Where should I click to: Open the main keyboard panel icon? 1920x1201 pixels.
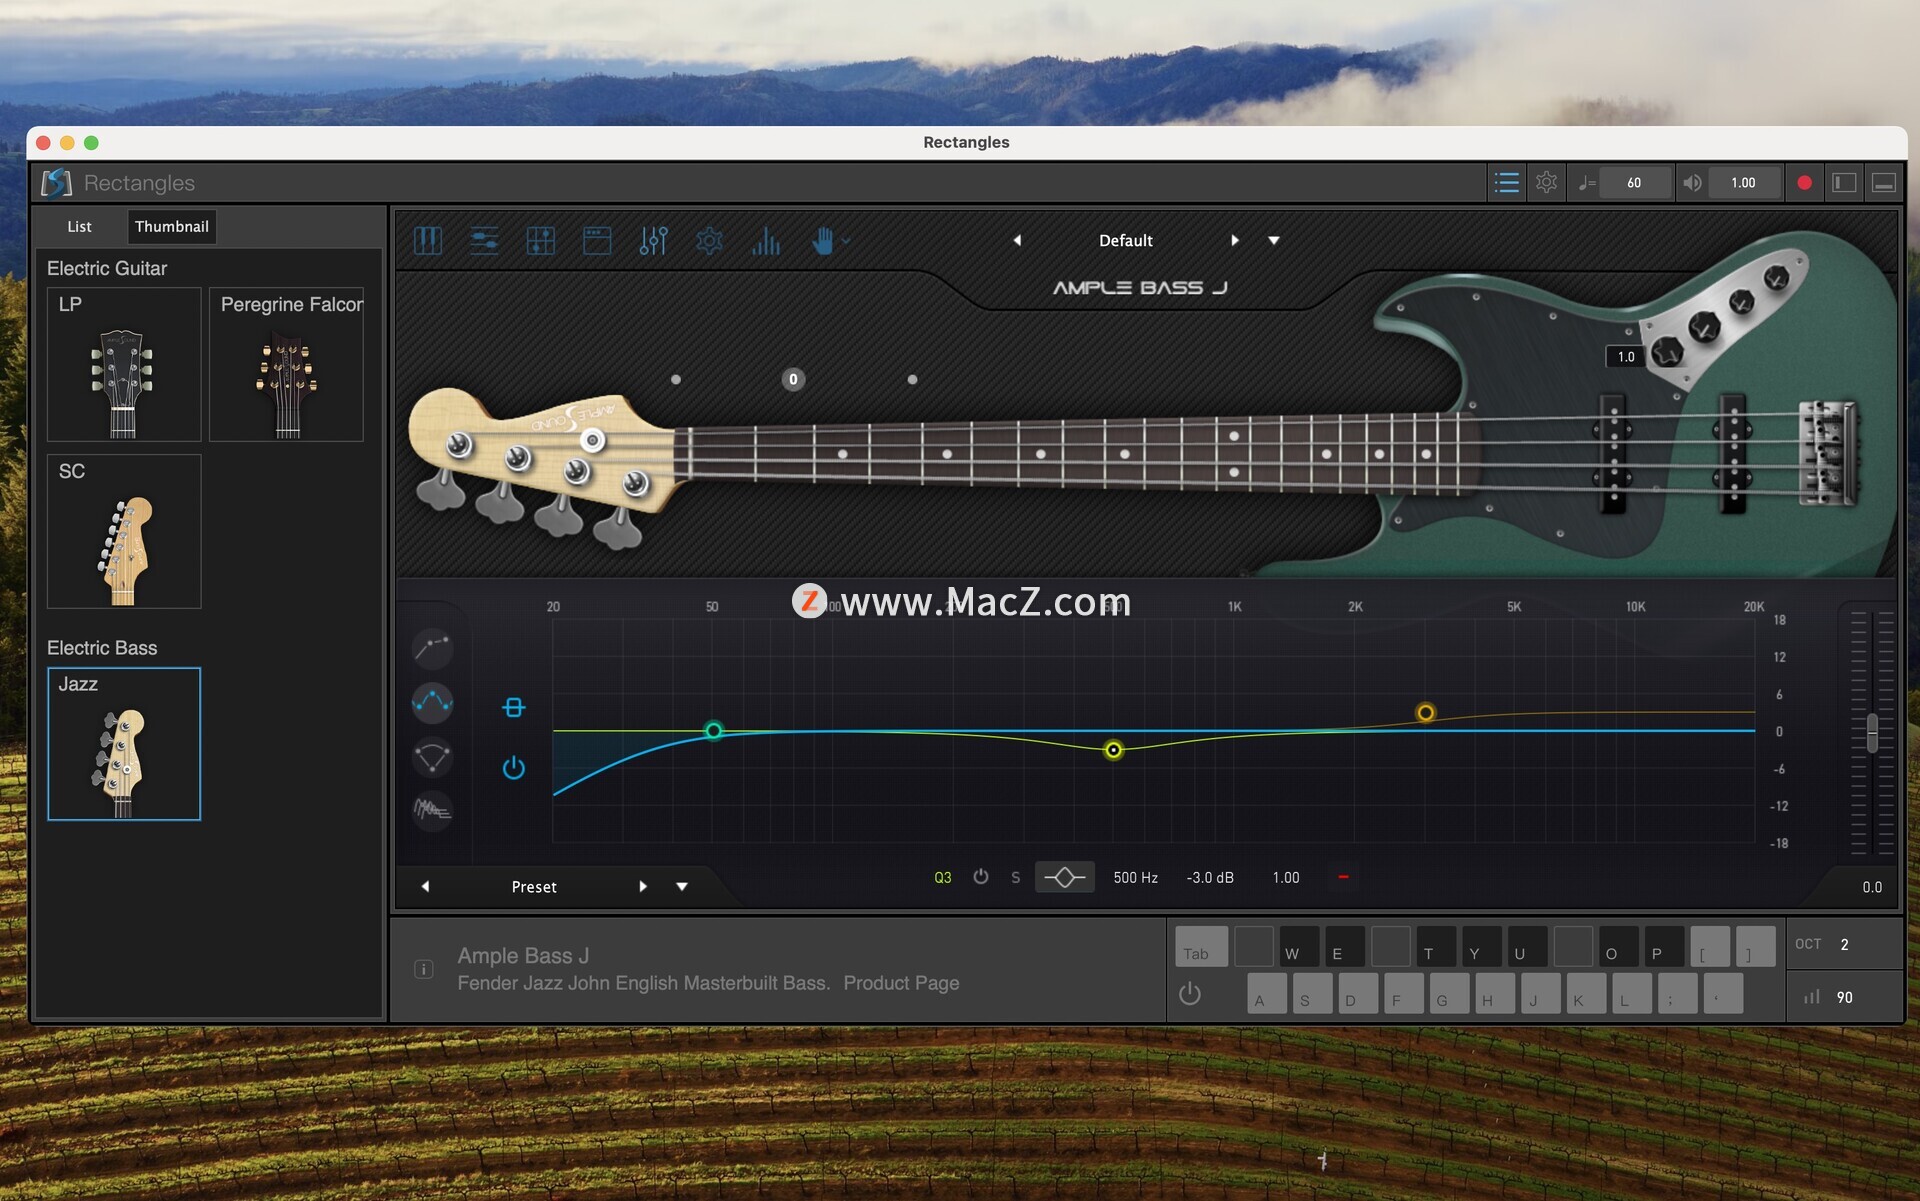(428, 240)
